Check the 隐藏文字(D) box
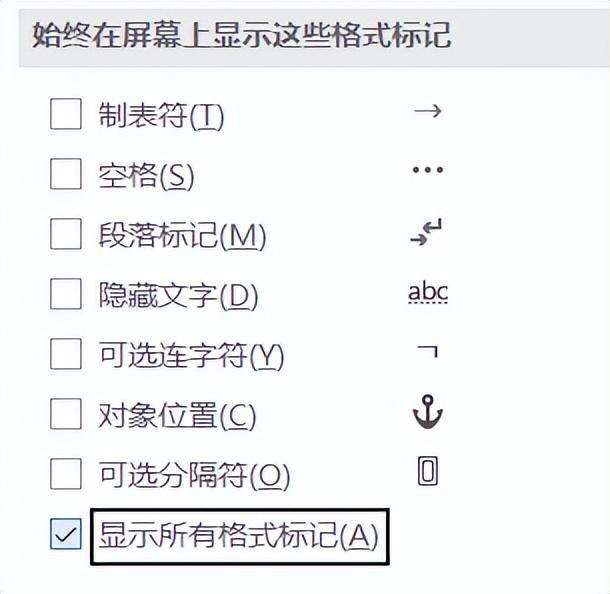 [x=66, y=294]
